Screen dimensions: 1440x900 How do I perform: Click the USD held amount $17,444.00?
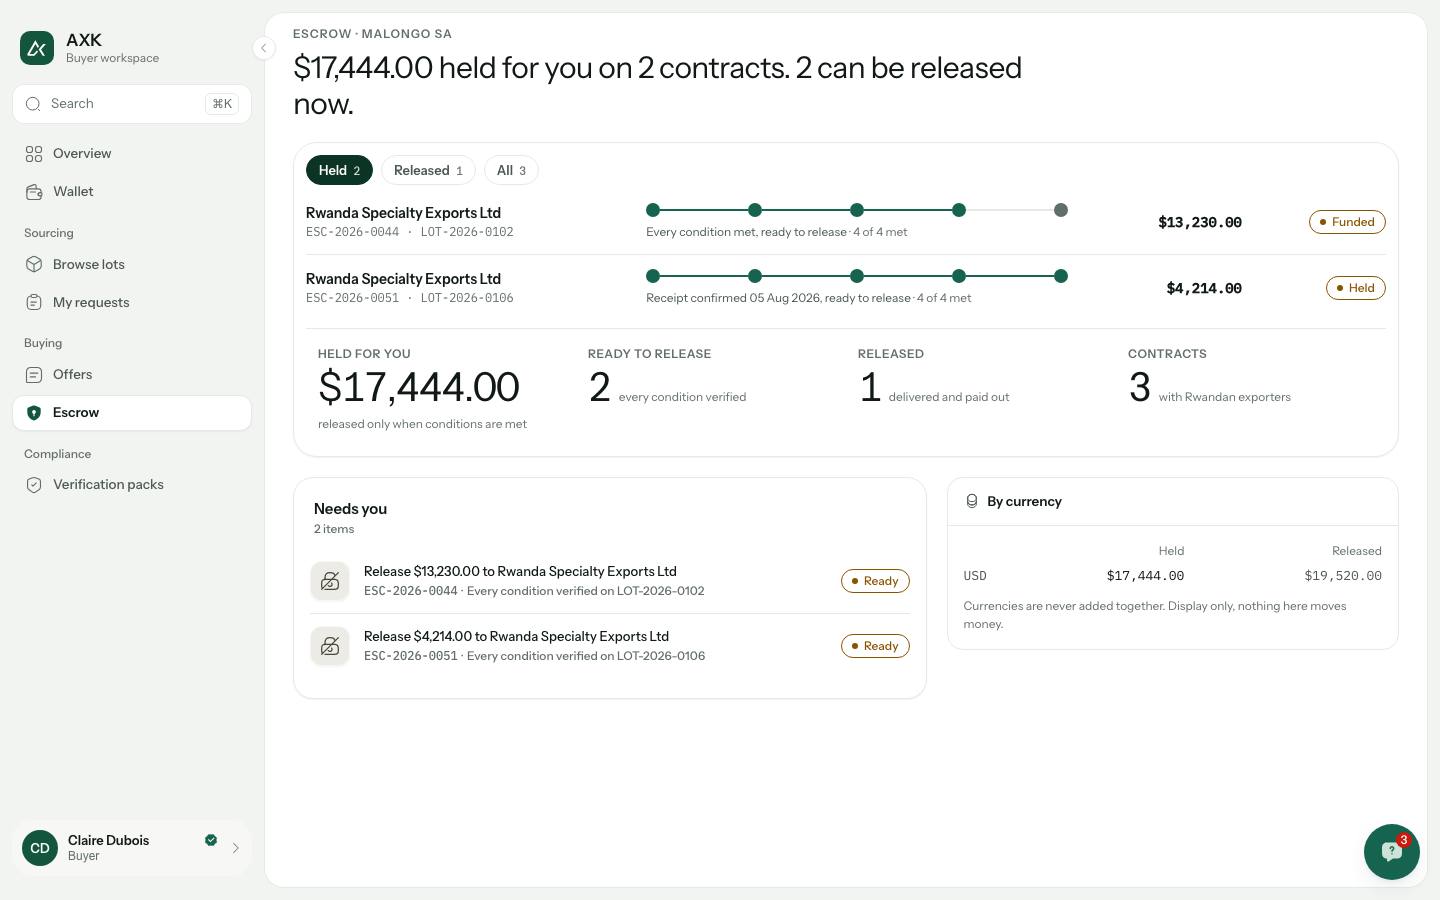point(1145,576)
